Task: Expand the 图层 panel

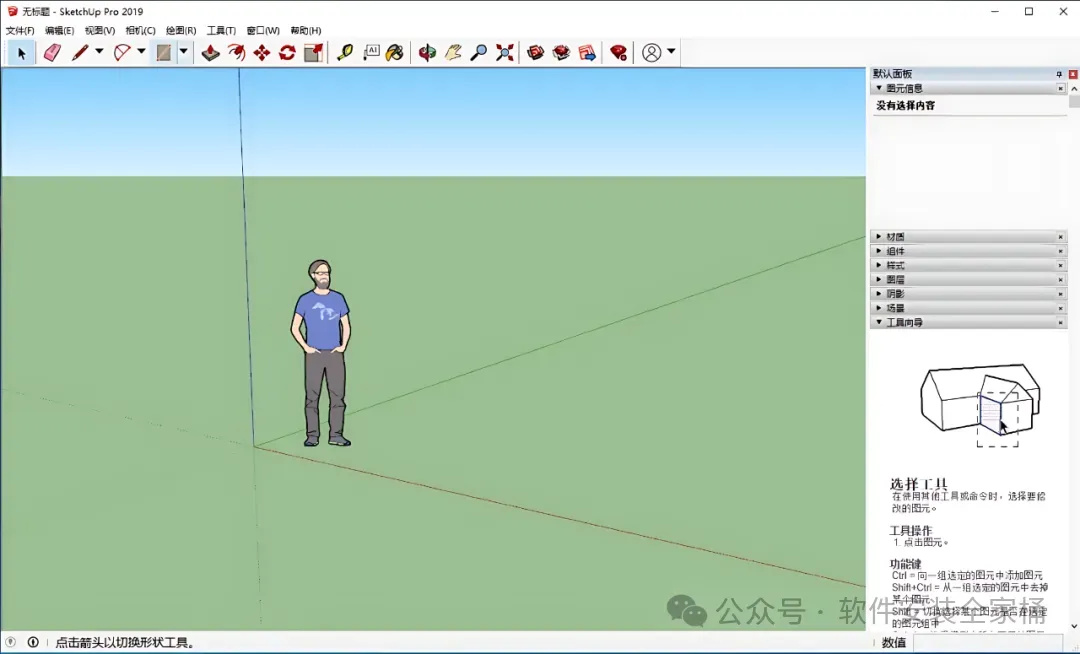Action: (879, 279)
